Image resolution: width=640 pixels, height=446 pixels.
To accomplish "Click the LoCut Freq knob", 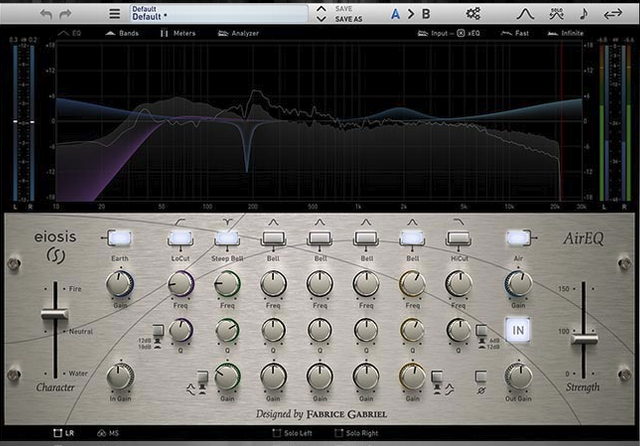I will click(x=180, y=284).
